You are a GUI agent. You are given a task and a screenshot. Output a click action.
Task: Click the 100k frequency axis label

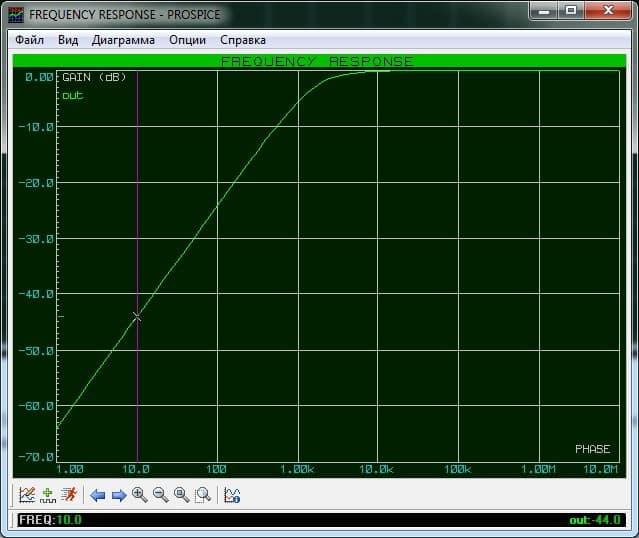pyautogui.click(x=457, y=469)
